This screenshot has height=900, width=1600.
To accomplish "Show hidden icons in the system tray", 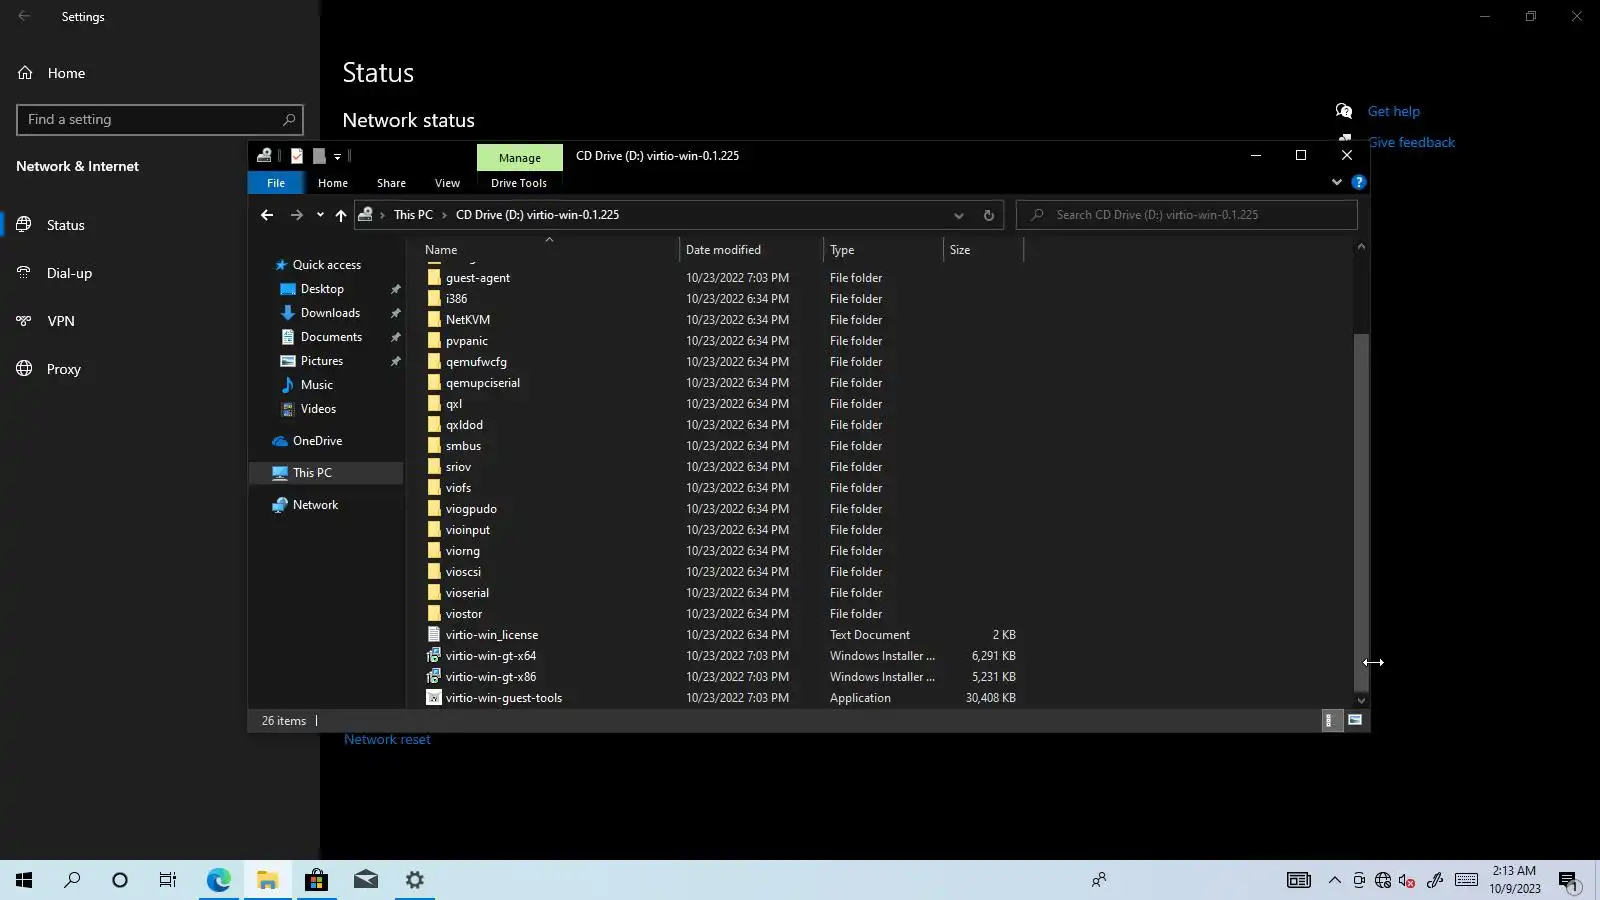I will (x=1335, y=880).
